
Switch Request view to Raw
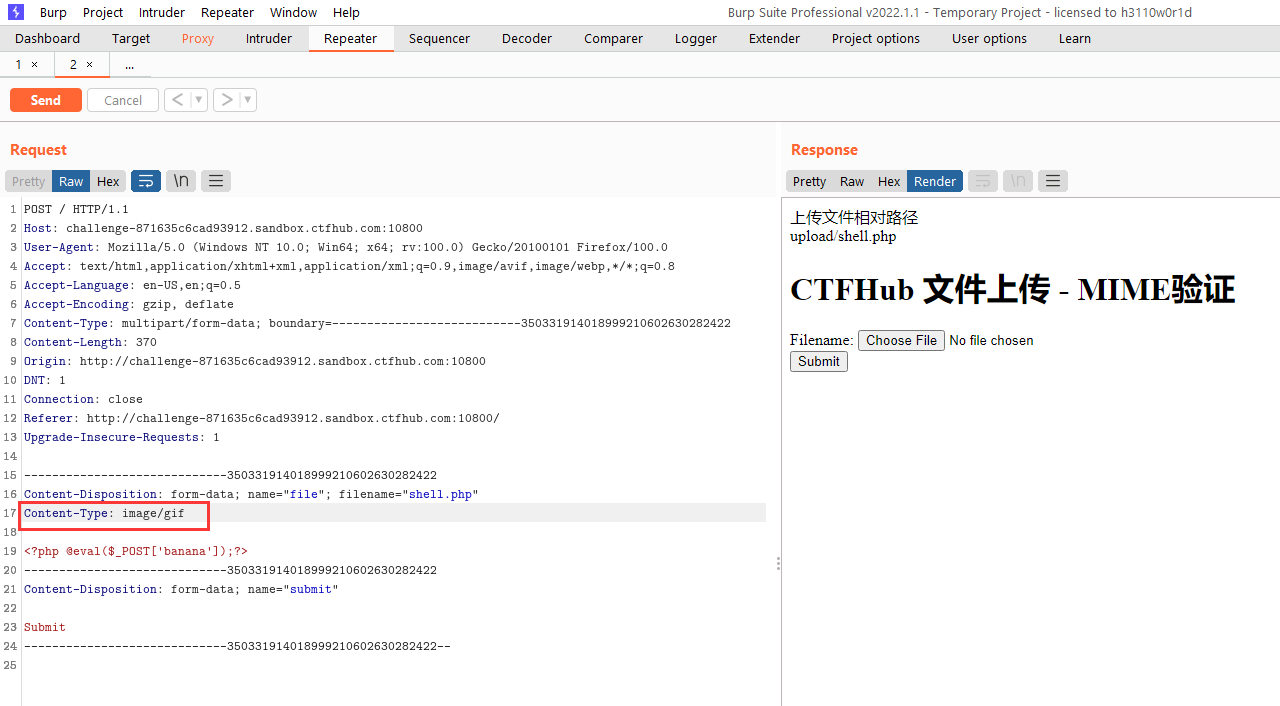(x=71, y=181)
